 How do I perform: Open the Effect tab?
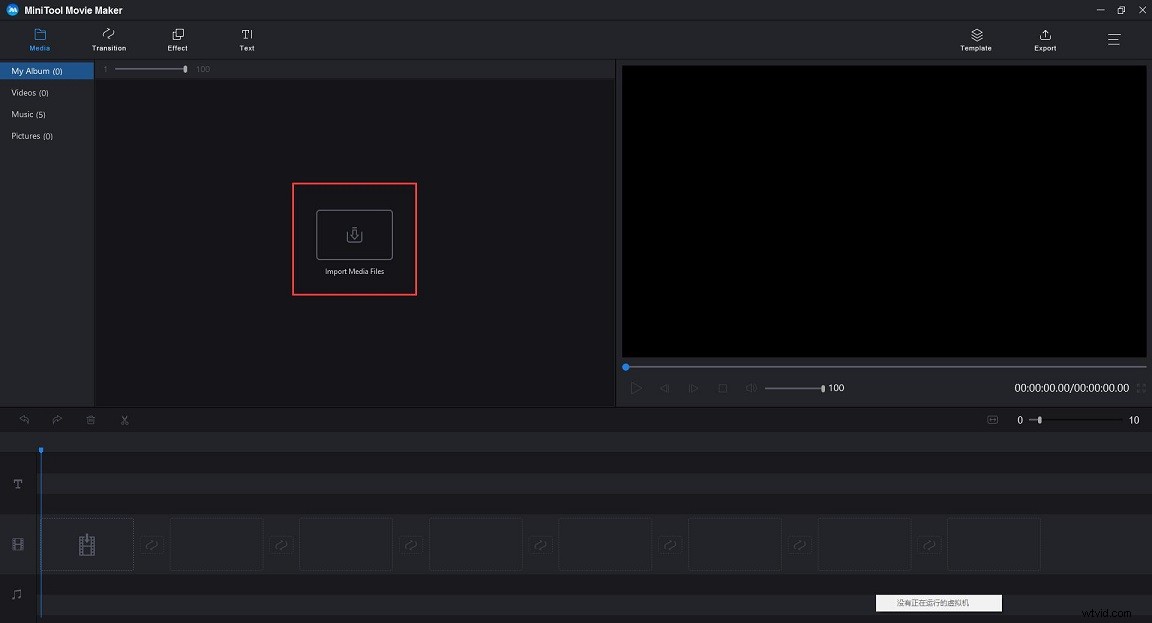[x=177, y=40]
